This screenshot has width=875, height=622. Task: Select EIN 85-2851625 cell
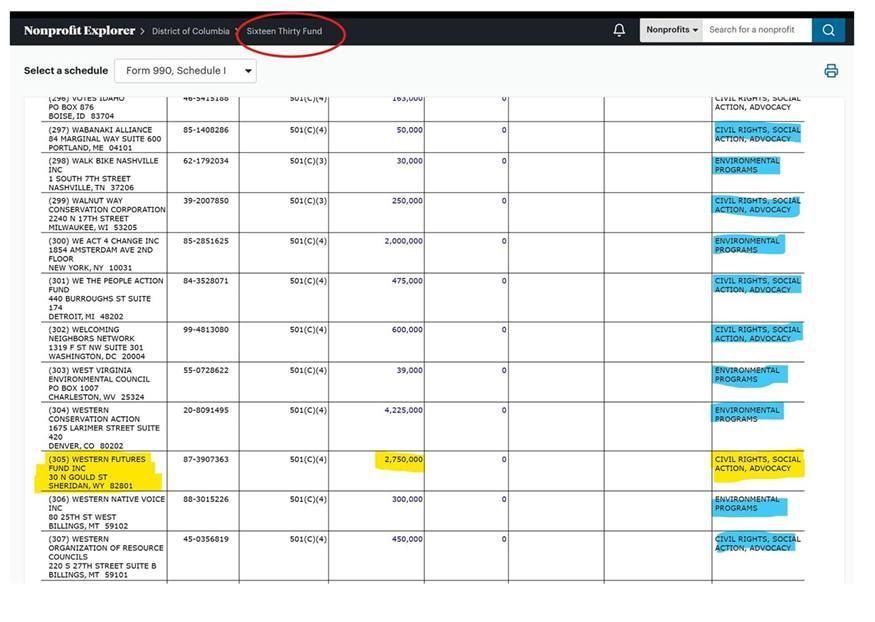(205, 241)
